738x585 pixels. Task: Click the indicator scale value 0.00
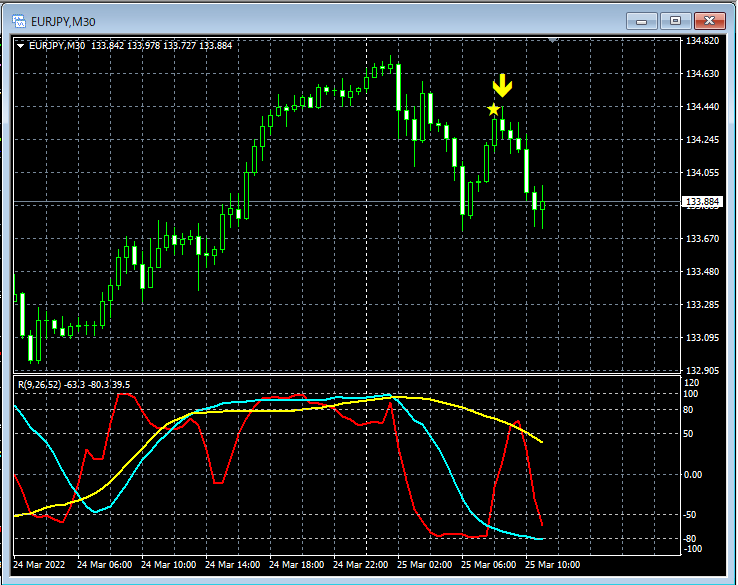[x=693, y=474]
